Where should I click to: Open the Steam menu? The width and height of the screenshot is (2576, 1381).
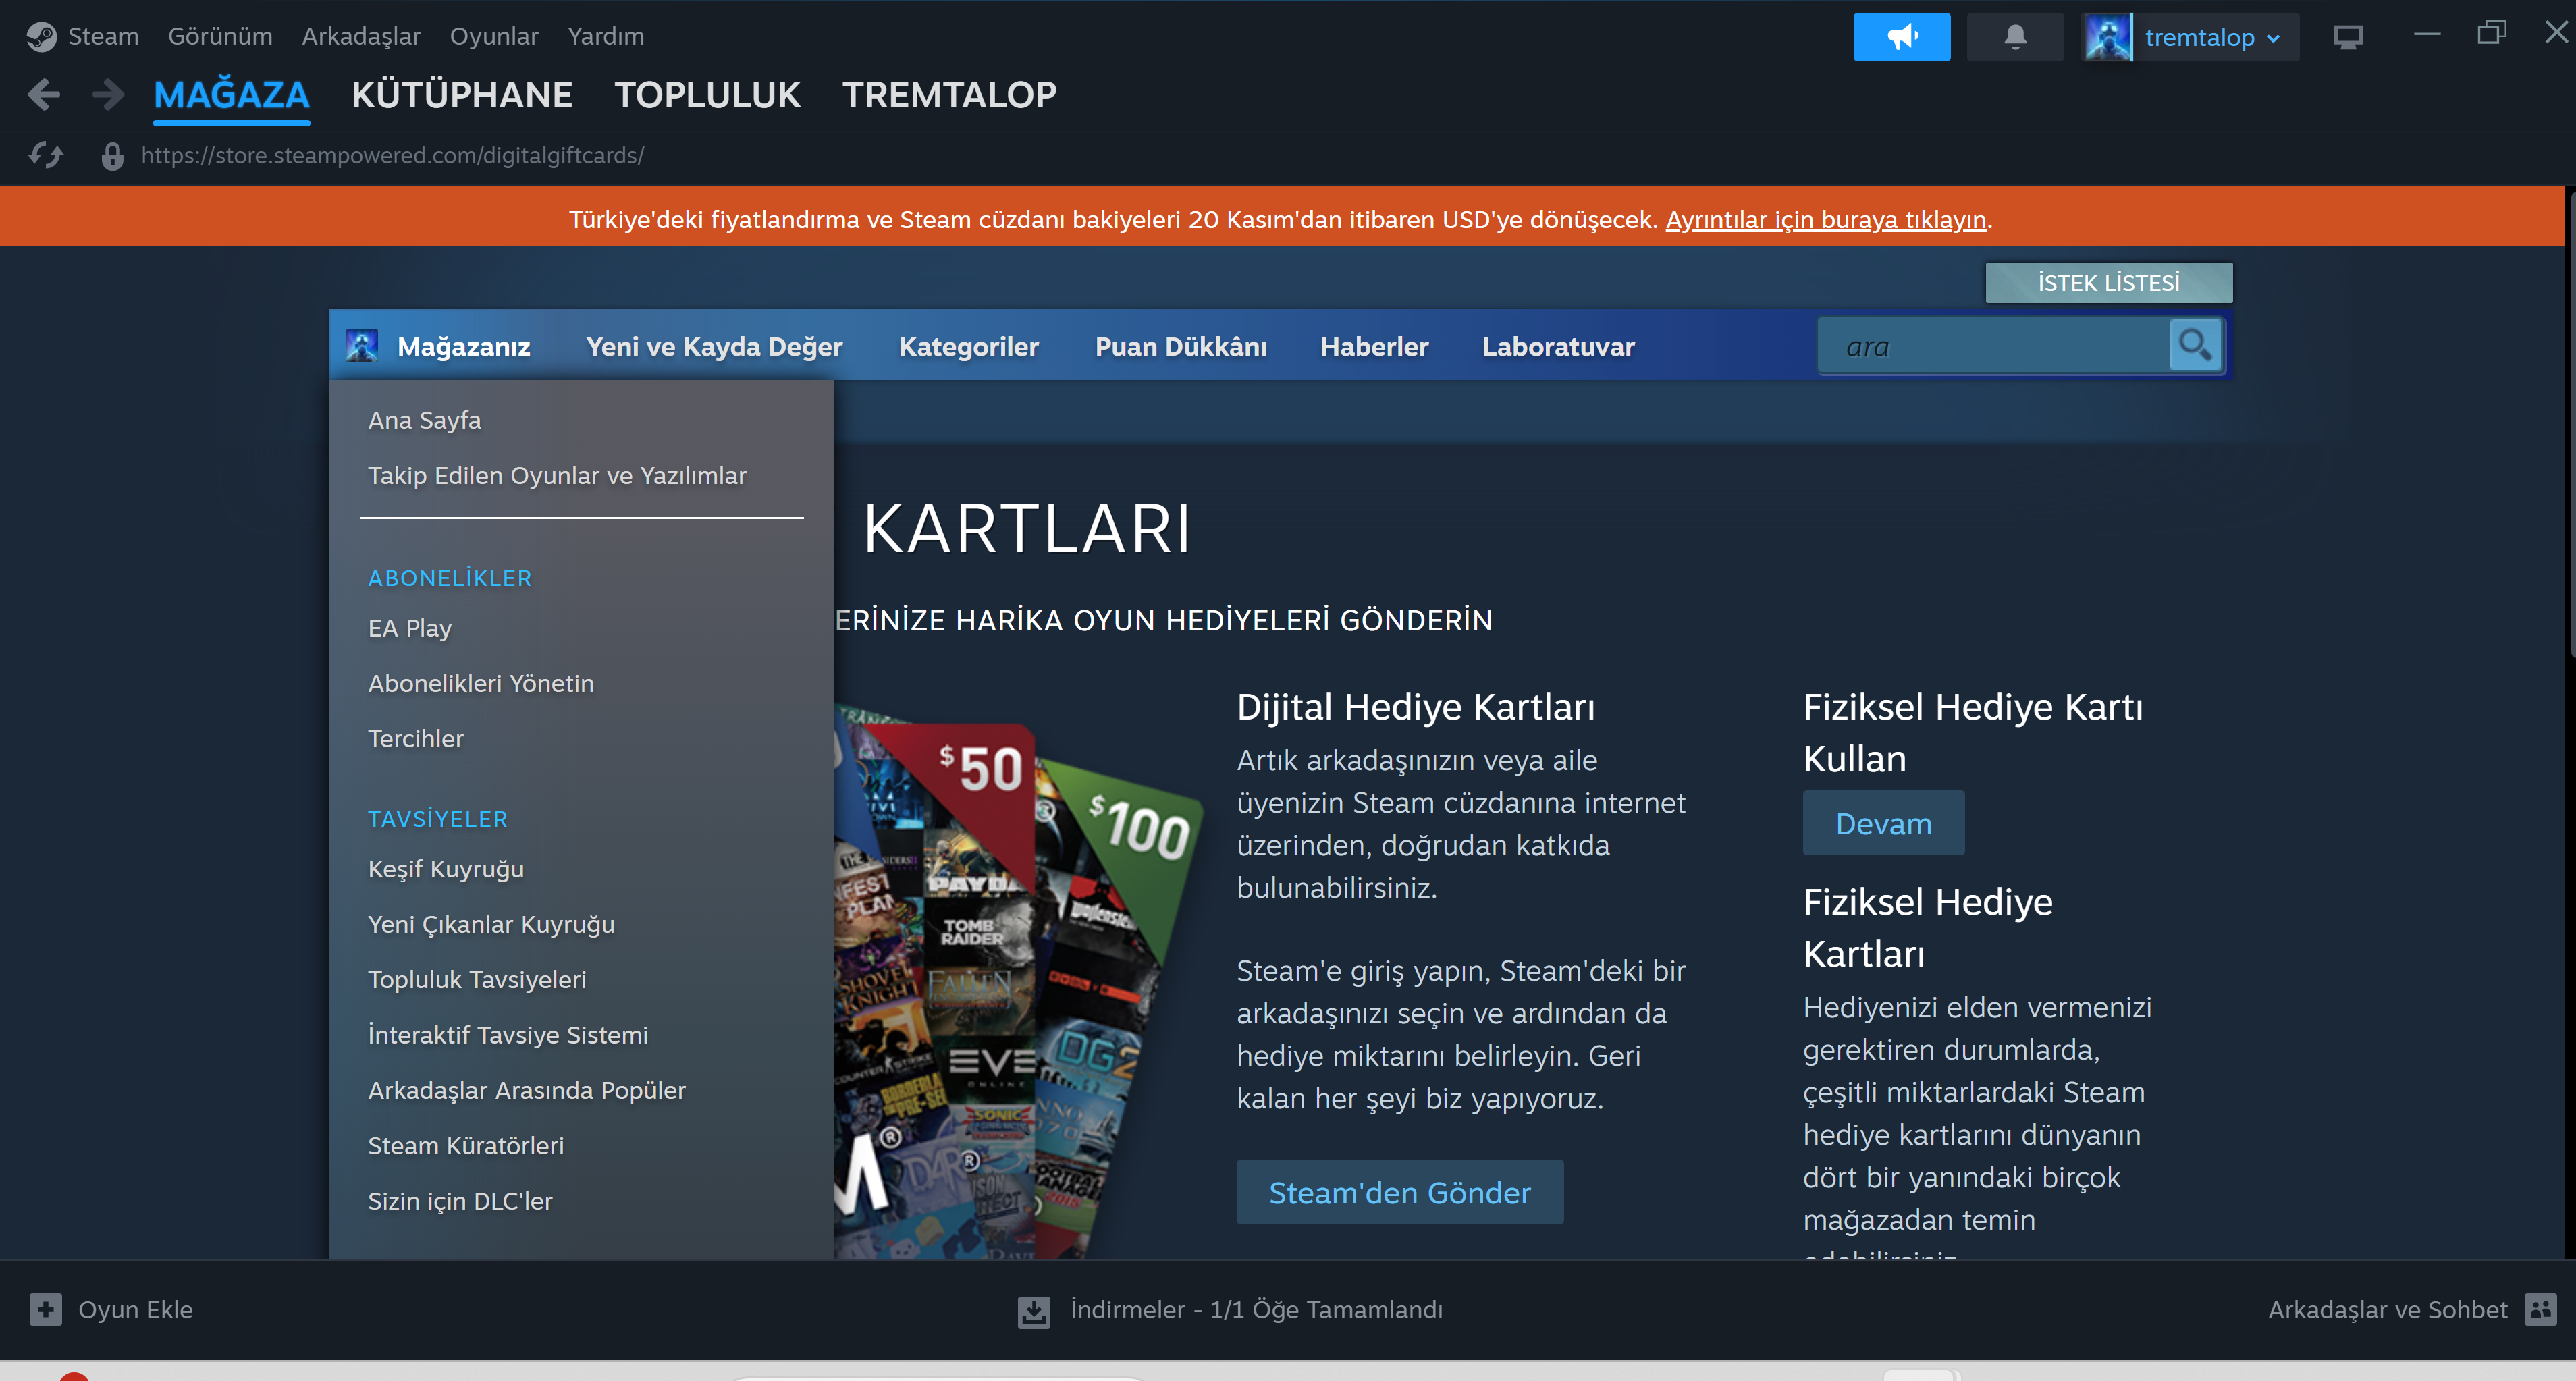tap(103, 37)
